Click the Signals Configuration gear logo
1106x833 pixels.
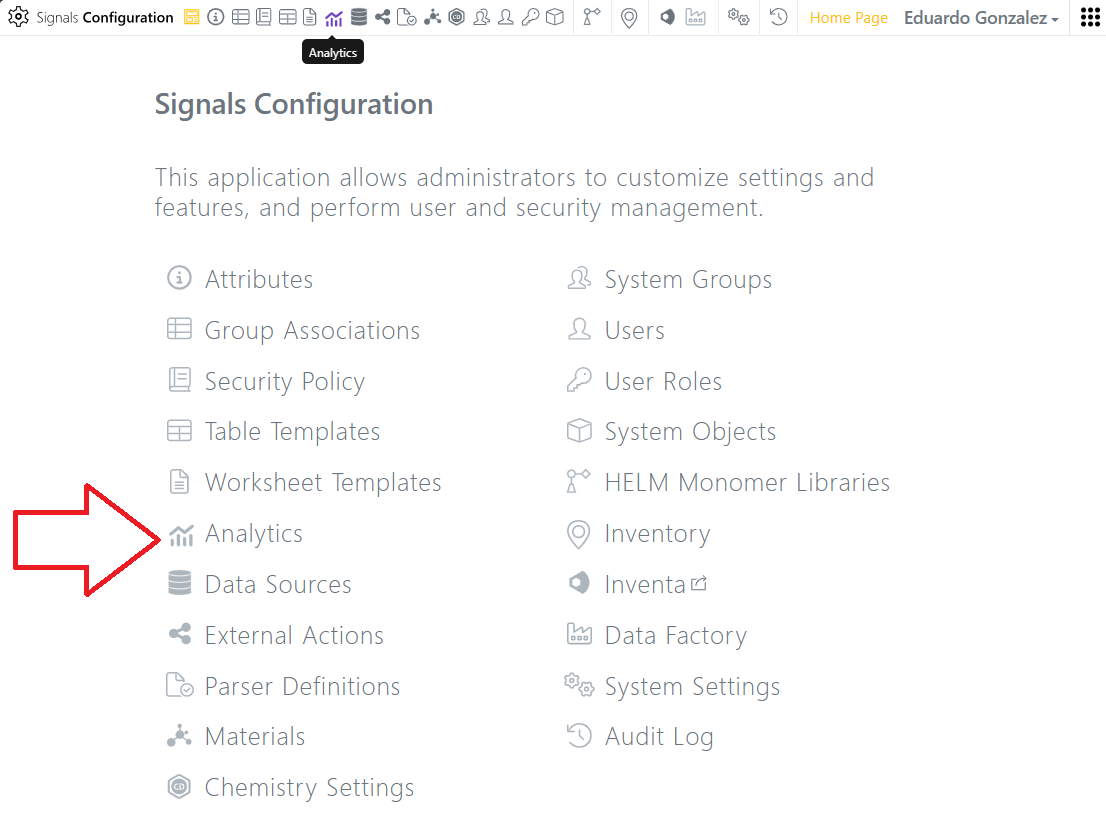pos(19,17)
